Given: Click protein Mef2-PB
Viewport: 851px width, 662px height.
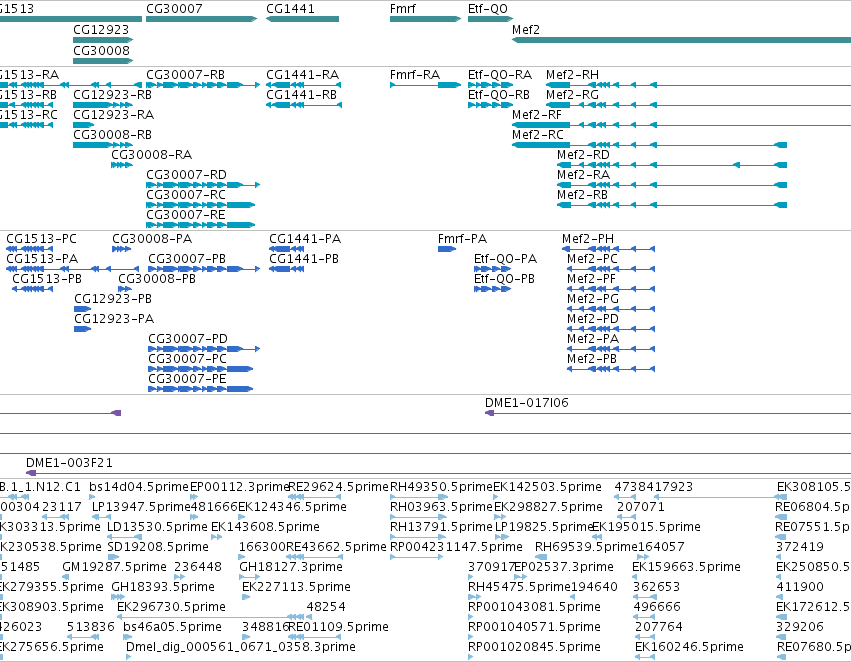Looking at the screenshot, I should point(592,359).
